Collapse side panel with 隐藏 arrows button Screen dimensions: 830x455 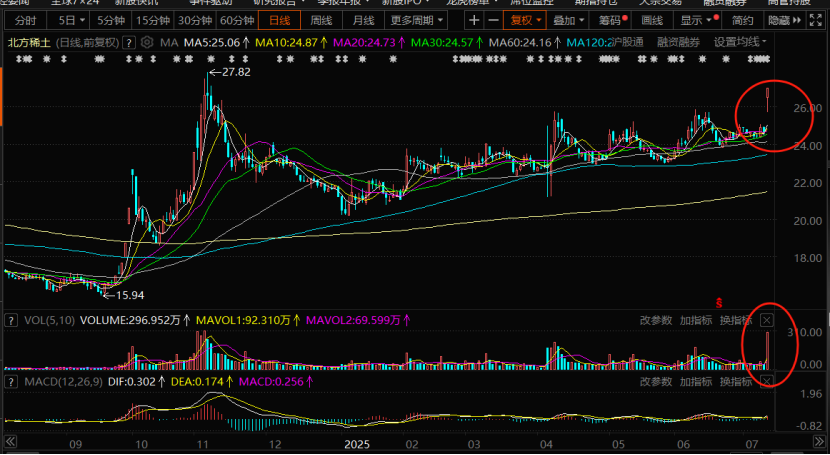click(783, 21)
